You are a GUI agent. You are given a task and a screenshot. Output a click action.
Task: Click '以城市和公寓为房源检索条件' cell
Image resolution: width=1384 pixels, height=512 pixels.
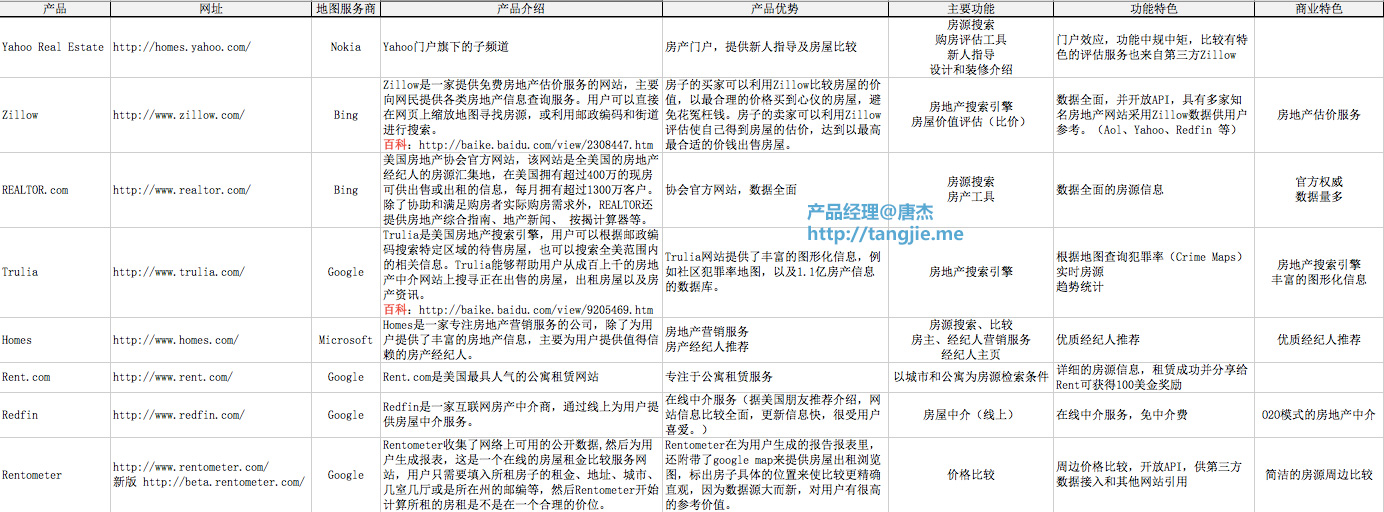[971, 377]
